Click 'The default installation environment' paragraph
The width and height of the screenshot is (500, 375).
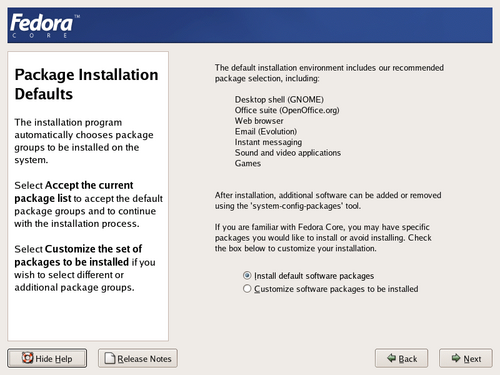pos(329,73)
